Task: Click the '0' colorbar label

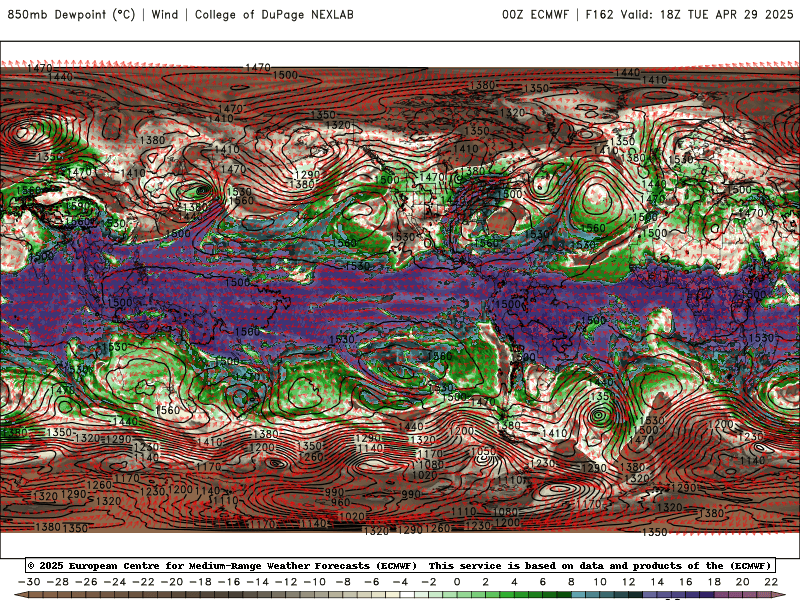Action: point(457,582)
